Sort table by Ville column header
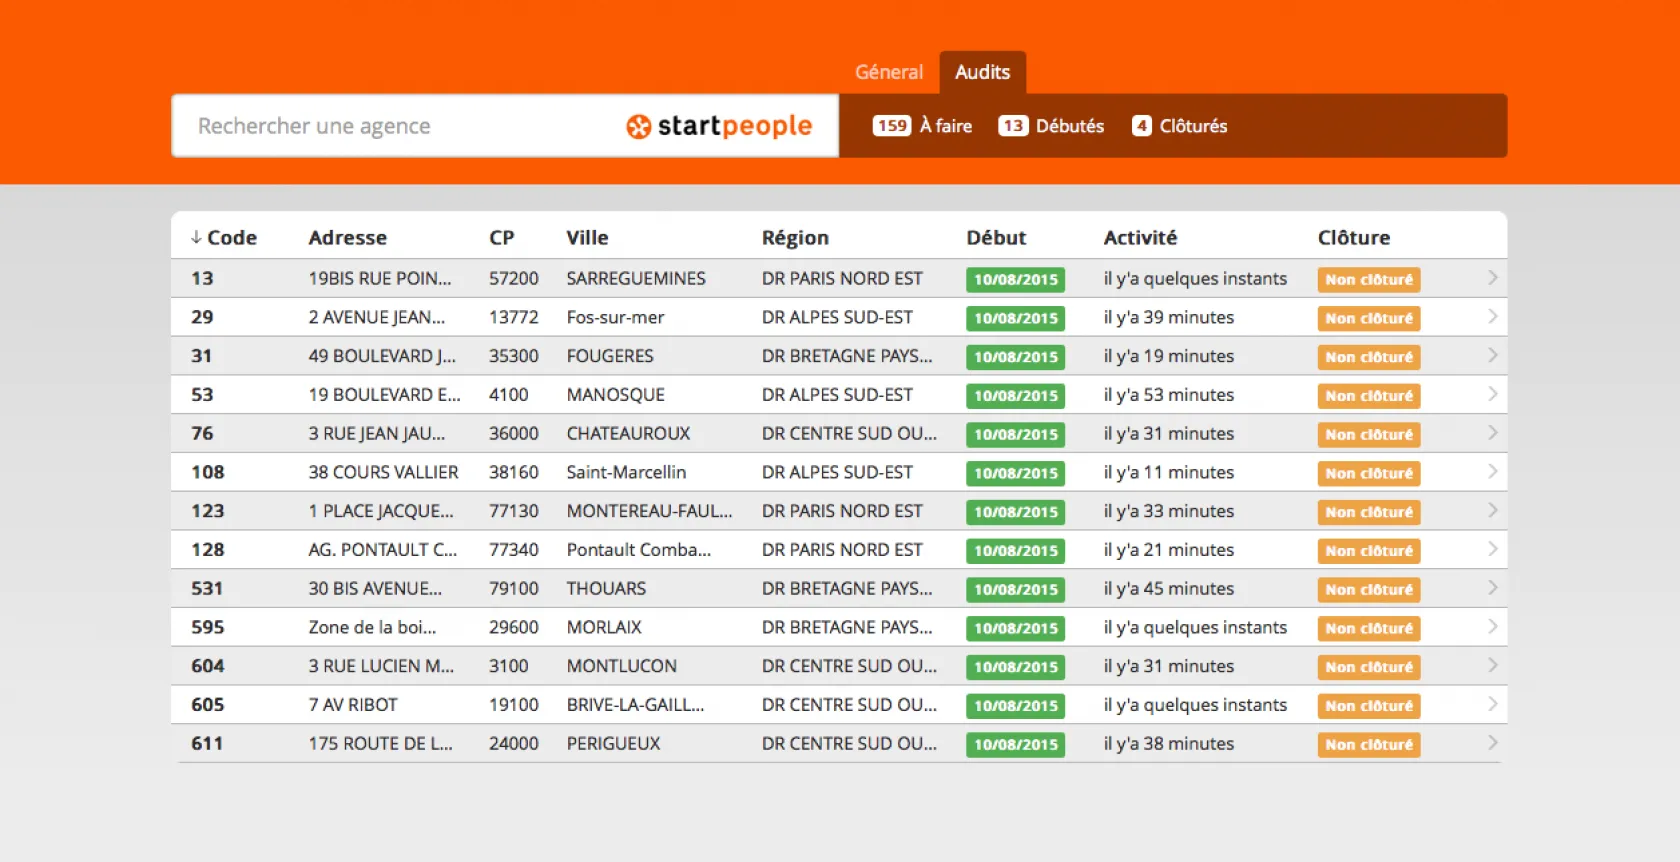The image size is (1680, 862). 587,238
